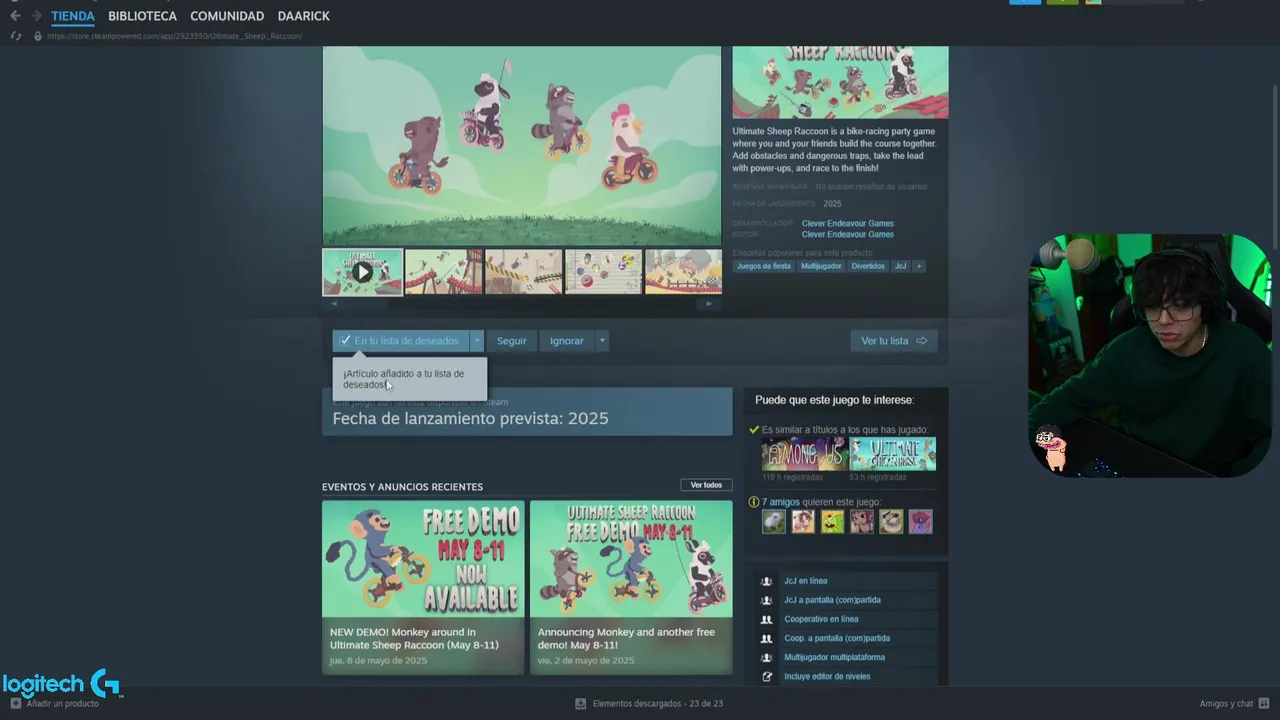Open the third friend avatar, green character

coord(832,521)
